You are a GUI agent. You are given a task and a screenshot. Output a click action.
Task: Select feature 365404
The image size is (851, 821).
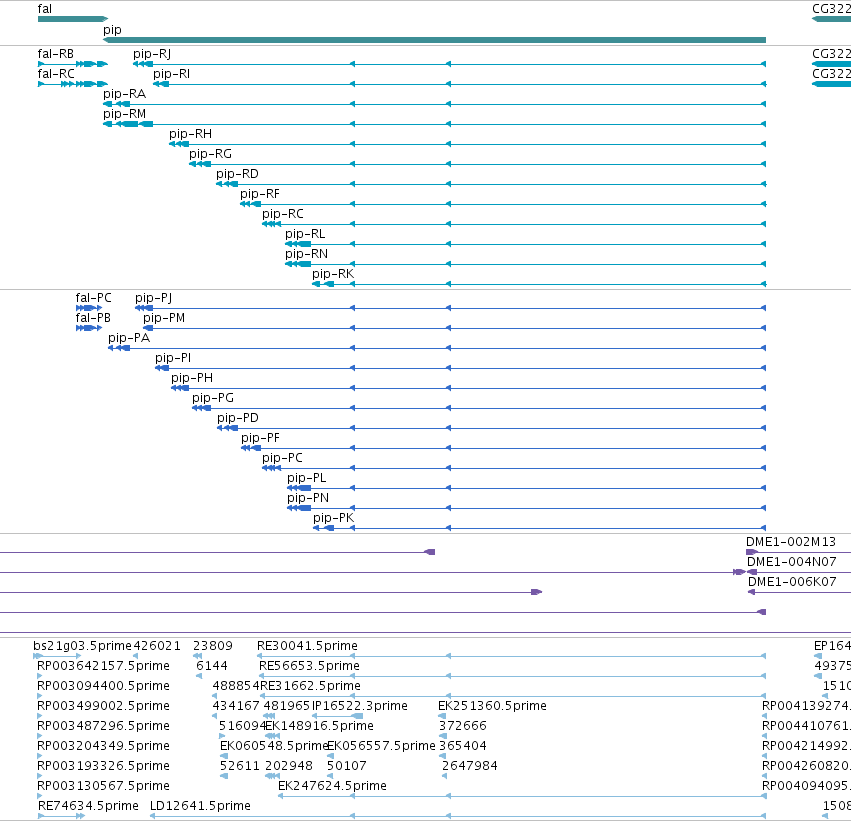point(462,747)
